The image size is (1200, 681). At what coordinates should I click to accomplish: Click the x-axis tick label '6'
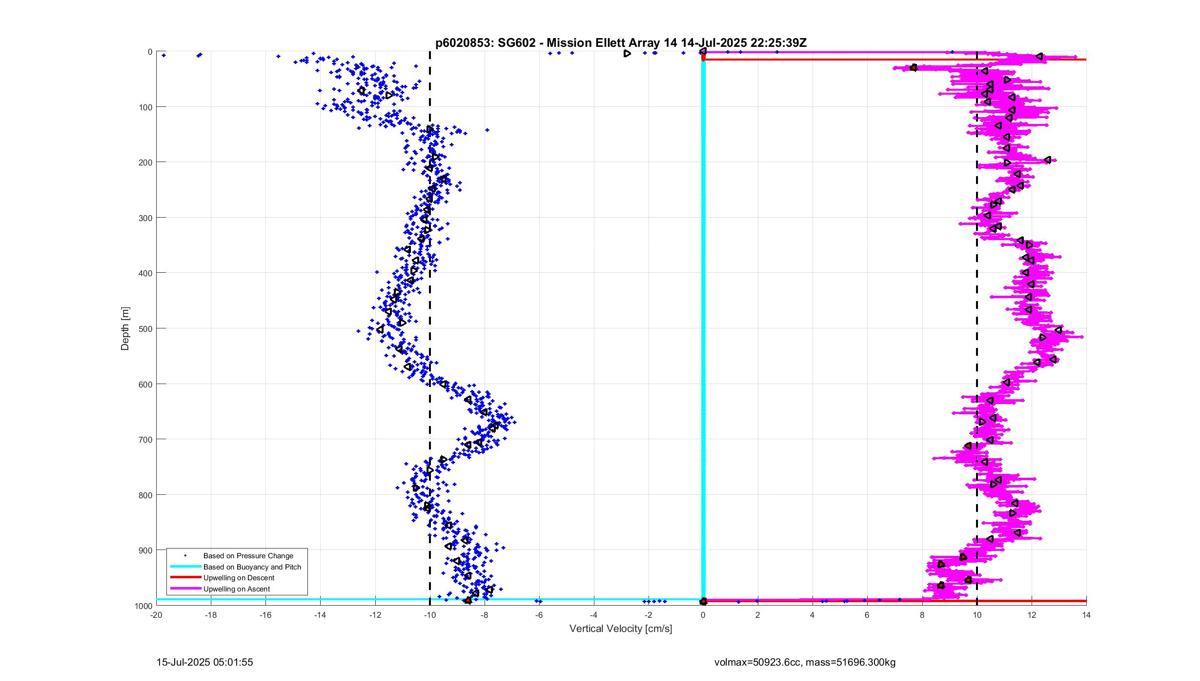(867, 615)
